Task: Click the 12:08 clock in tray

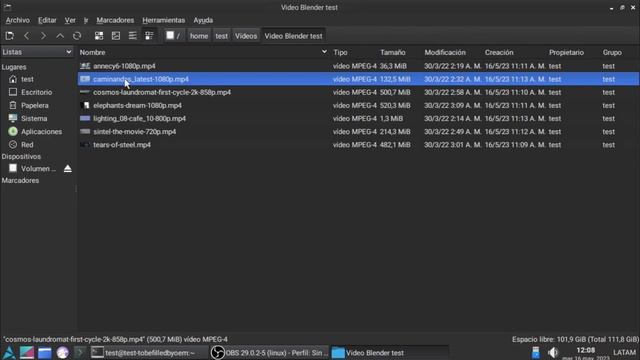Action: click(x=586, y=351)
